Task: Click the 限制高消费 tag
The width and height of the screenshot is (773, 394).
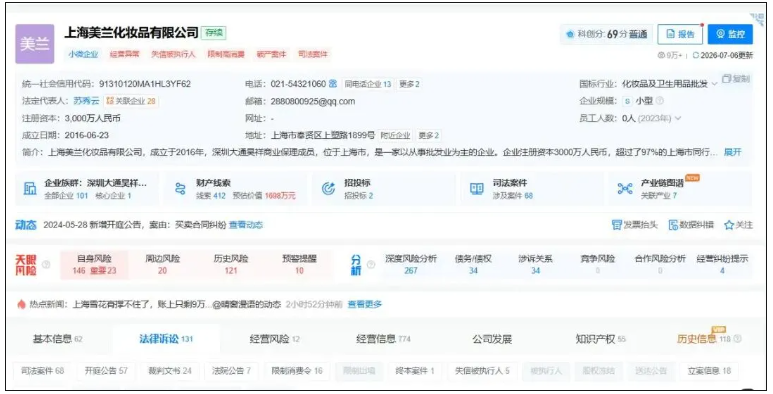Action: point(226,54)
